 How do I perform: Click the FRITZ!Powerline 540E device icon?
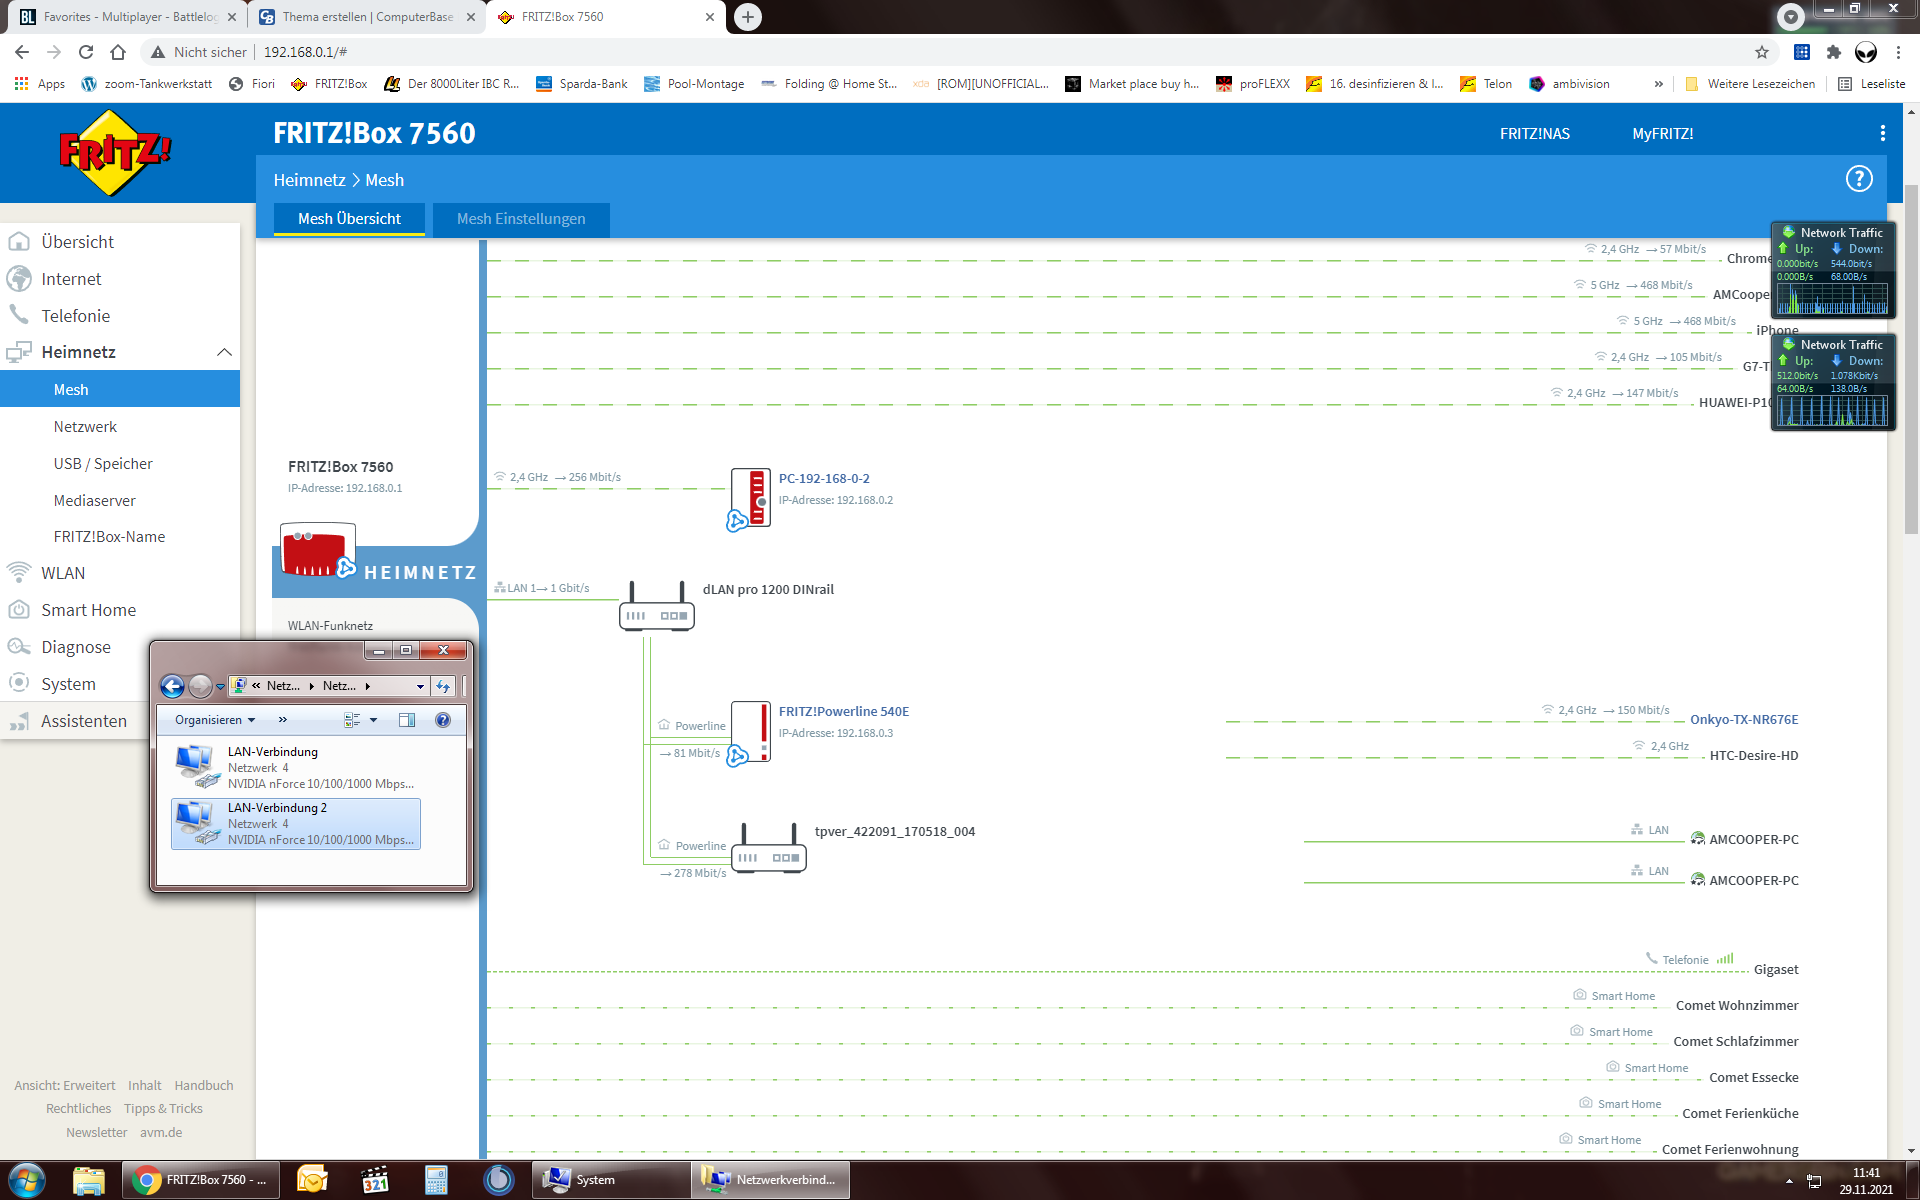tap(751, 733)
